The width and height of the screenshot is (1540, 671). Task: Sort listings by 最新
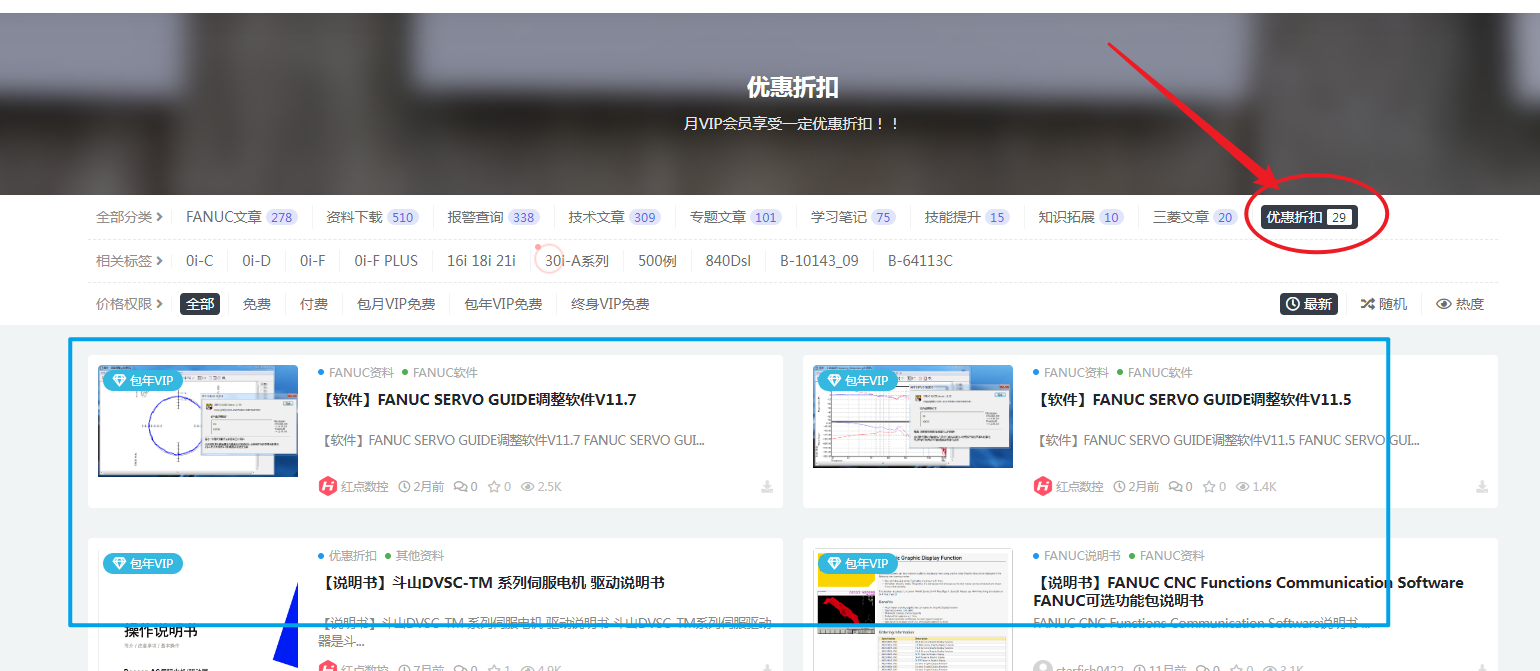pyautogui.click(x=1309, y=304)
